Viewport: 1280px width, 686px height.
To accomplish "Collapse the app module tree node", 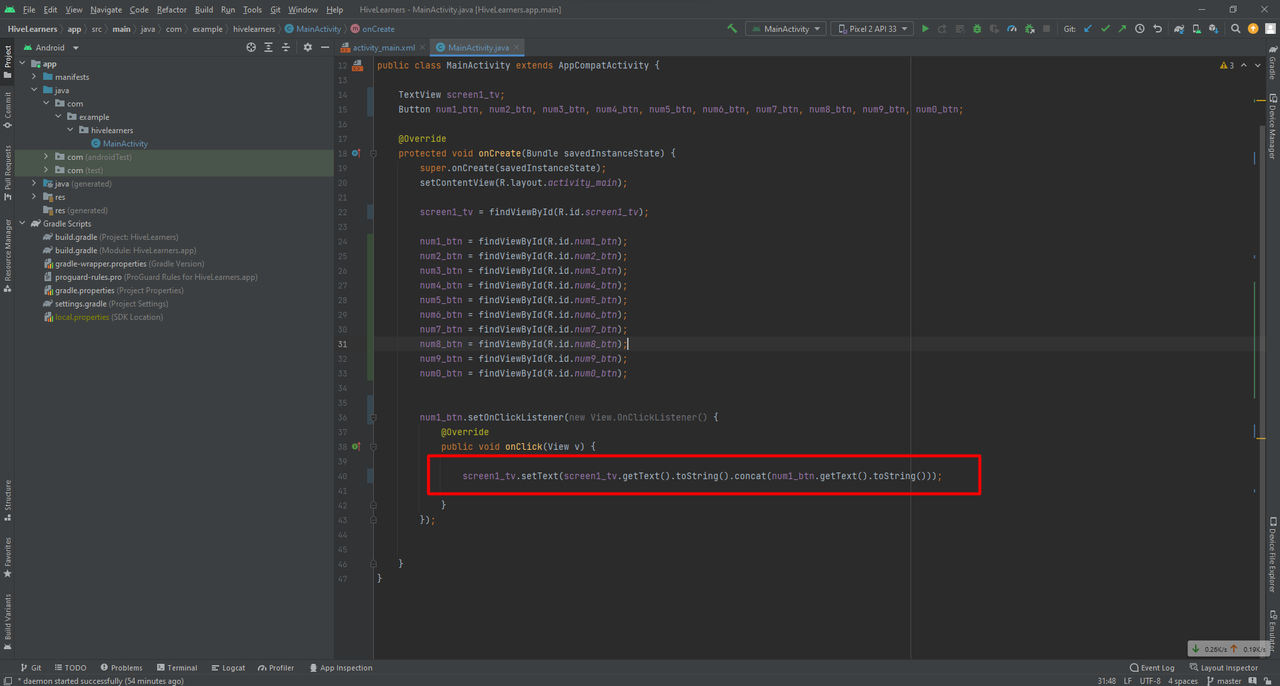I will pyautogui.click(x=21, y=64).
